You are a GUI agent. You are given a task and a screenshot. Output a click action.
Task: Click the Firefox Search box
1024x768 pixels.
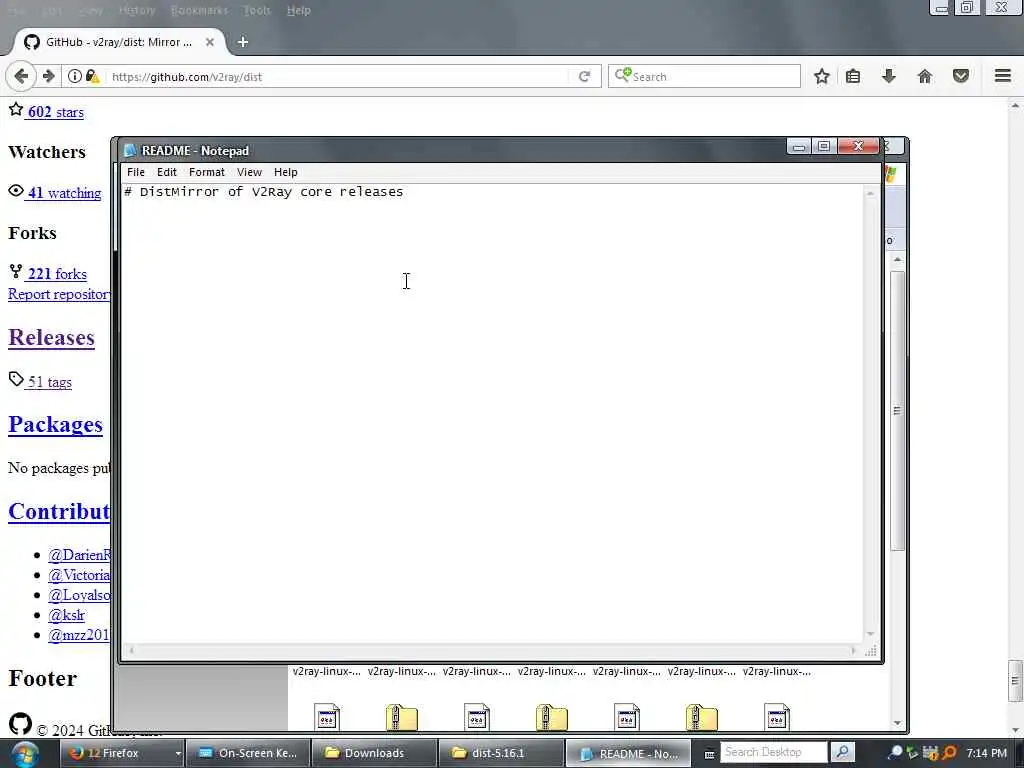[704, 76]
